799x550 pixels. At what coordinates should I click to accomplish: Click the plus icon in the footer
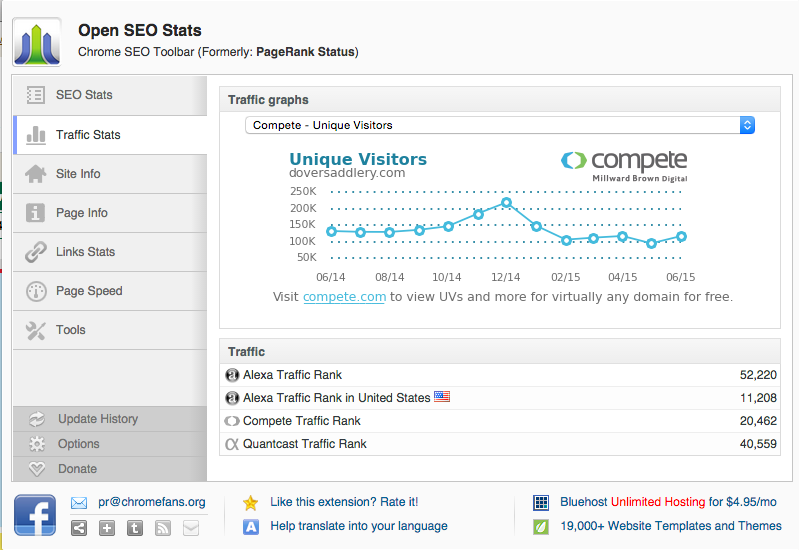[107, 528]
